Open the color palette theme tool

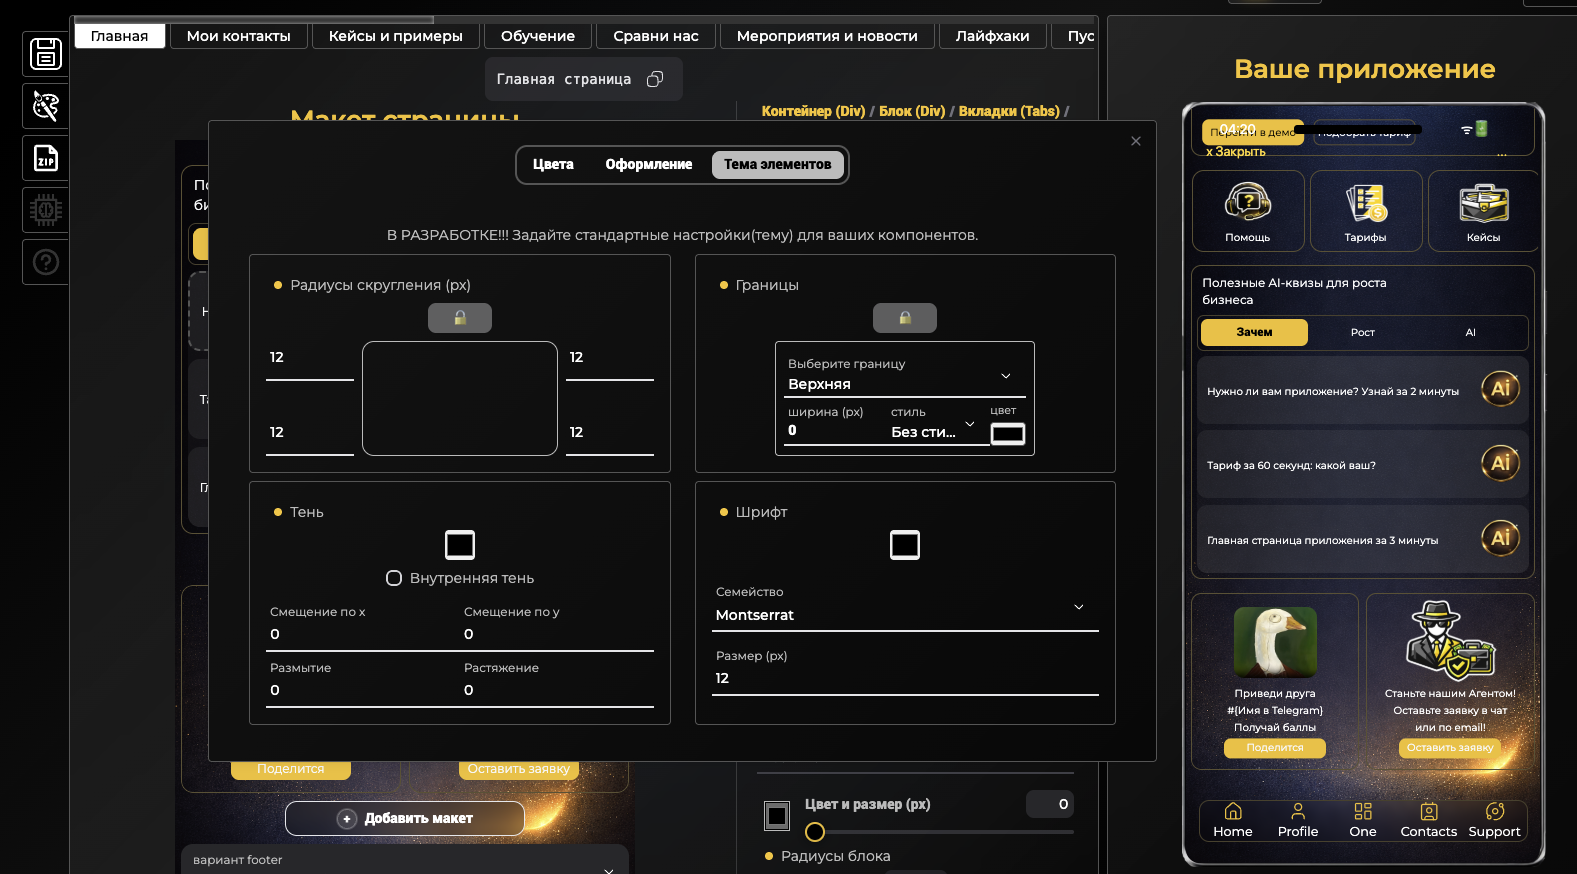pyautogui.click(x=46, y=106)
